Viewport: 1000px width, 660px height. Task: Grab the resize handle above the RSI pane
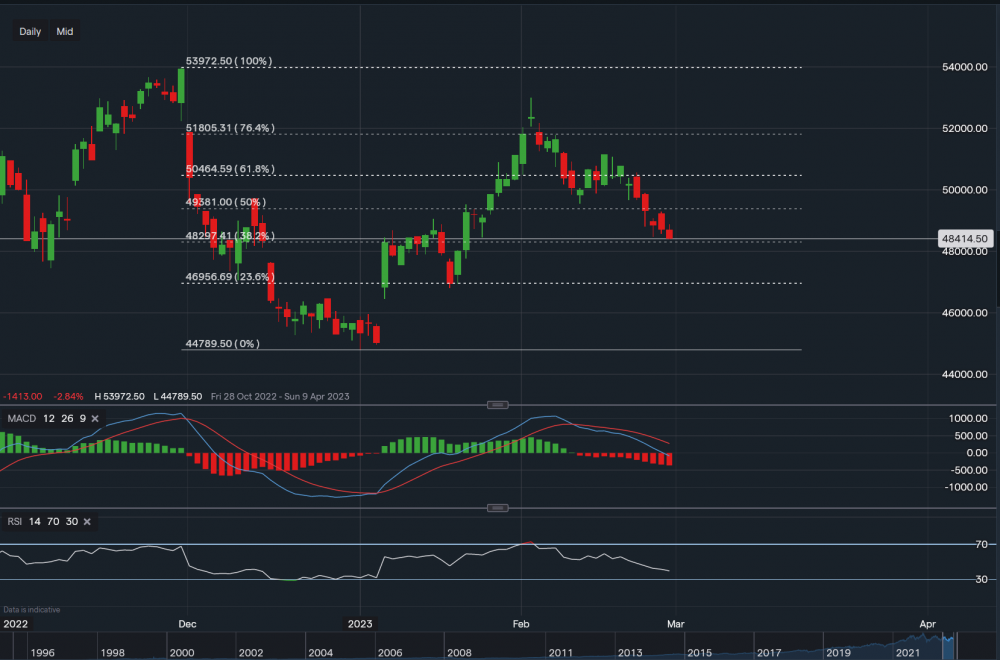497,508
